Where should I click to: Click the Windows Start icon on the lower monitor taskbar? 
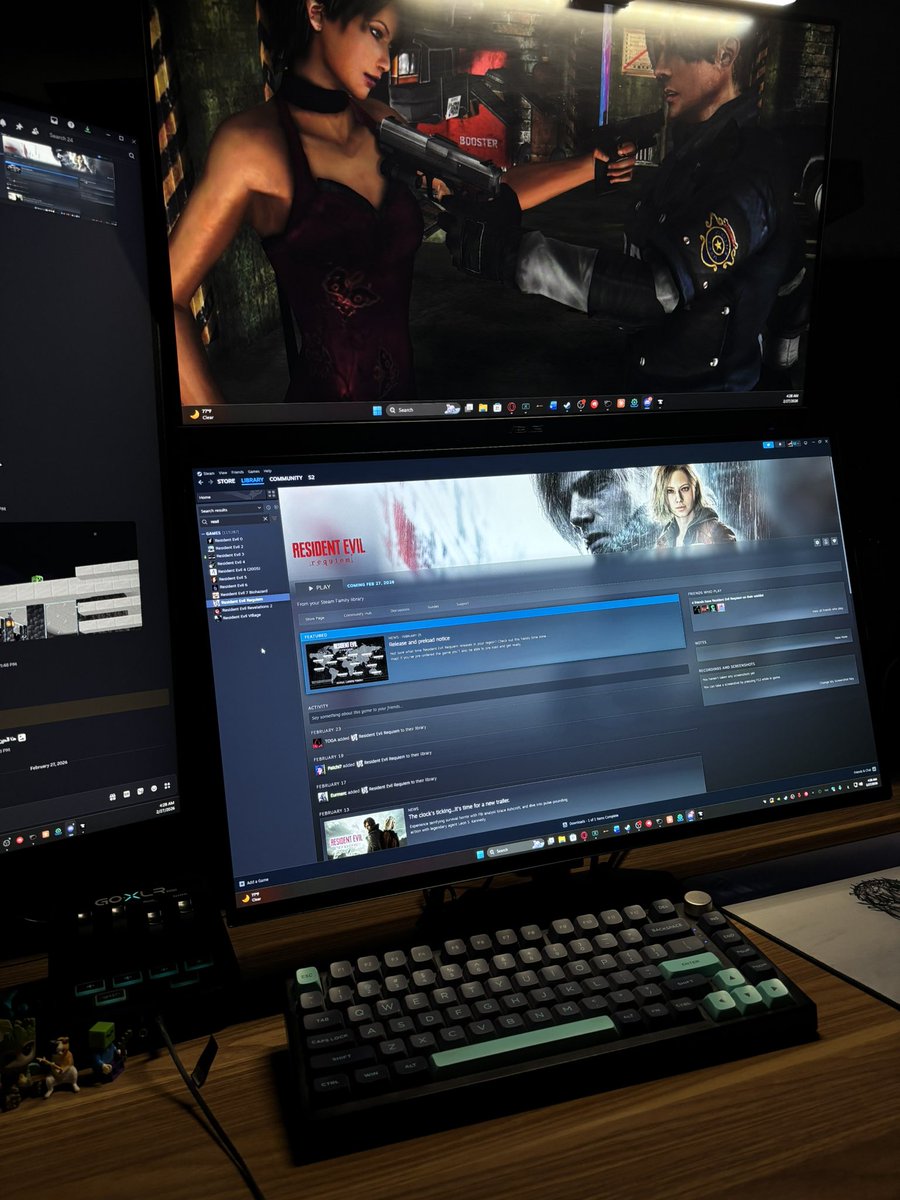tap(480, 855)
